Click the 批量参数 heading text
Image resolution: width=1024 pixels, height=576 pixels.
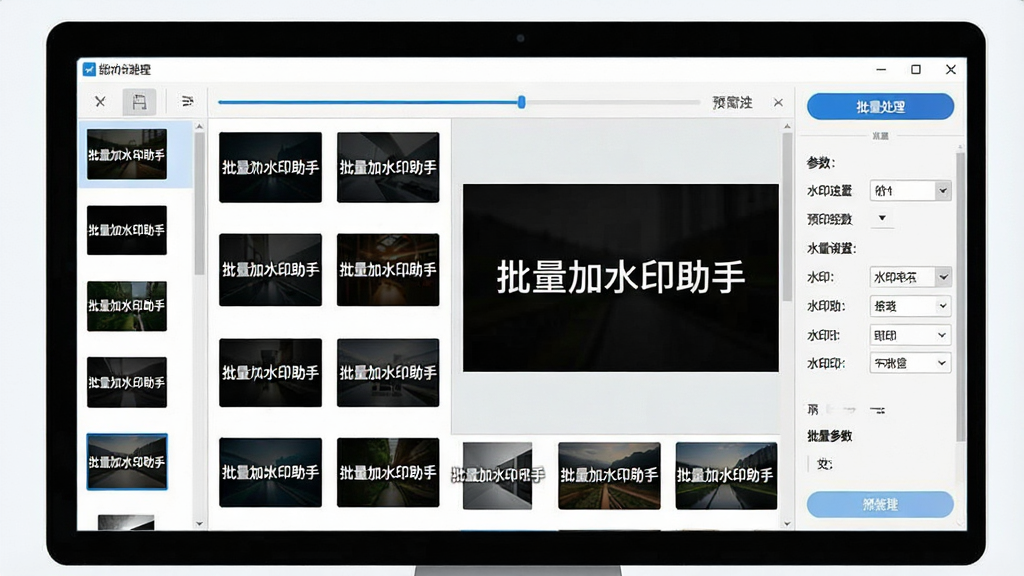[x=829, y=436]
